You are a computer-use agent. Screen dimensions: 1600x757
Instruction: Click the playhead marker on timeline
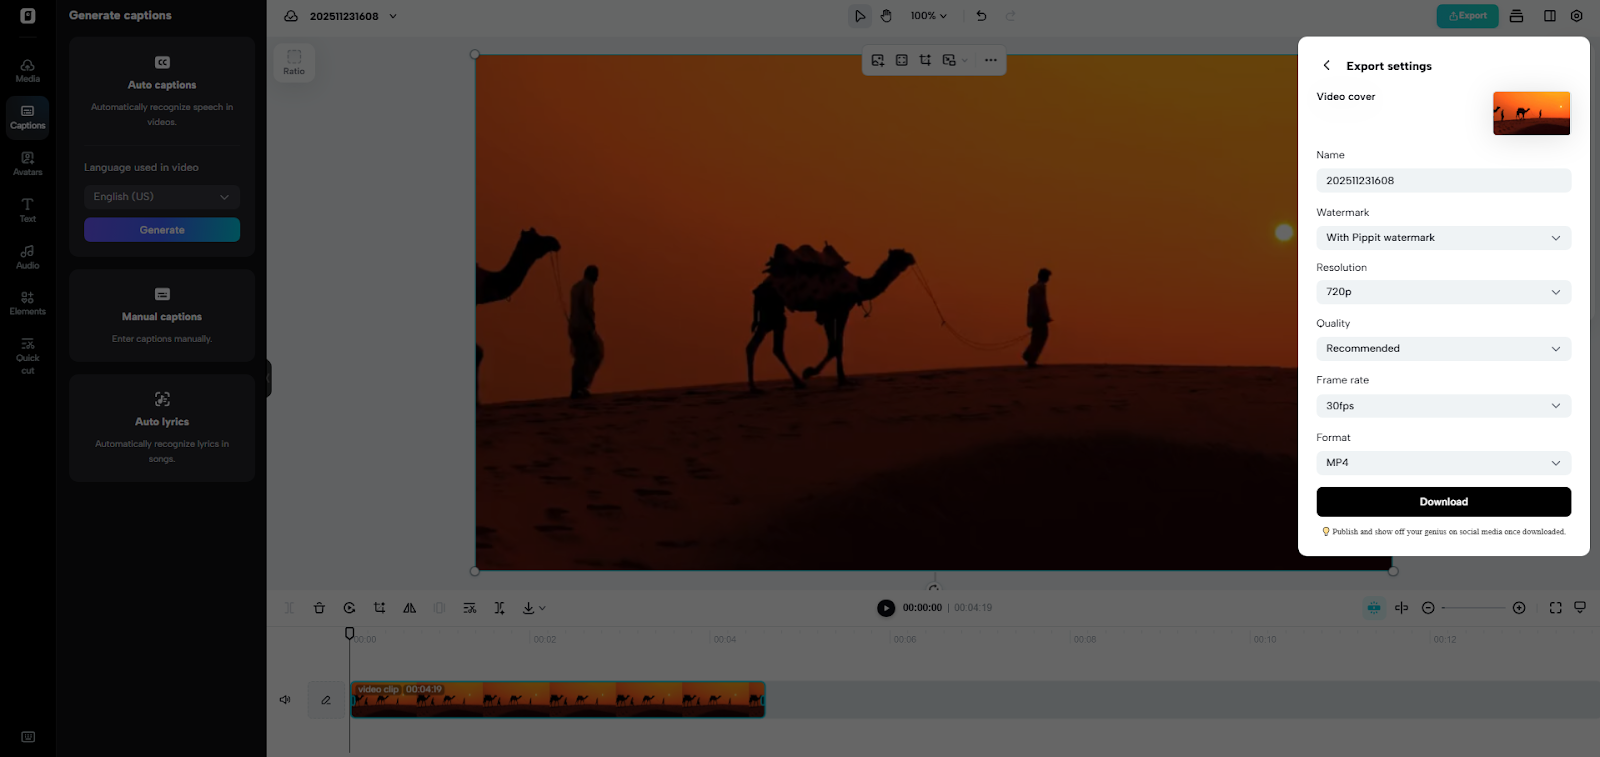coord(349,633)
